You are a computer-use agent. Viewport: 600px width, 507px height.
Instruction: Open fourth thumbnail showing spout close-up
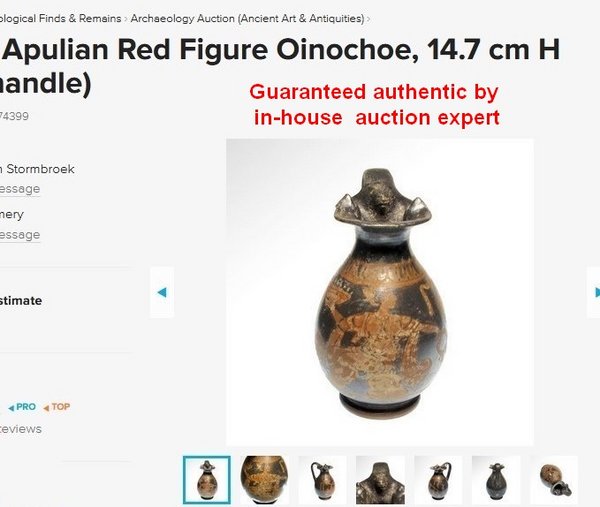coord(380,480)
